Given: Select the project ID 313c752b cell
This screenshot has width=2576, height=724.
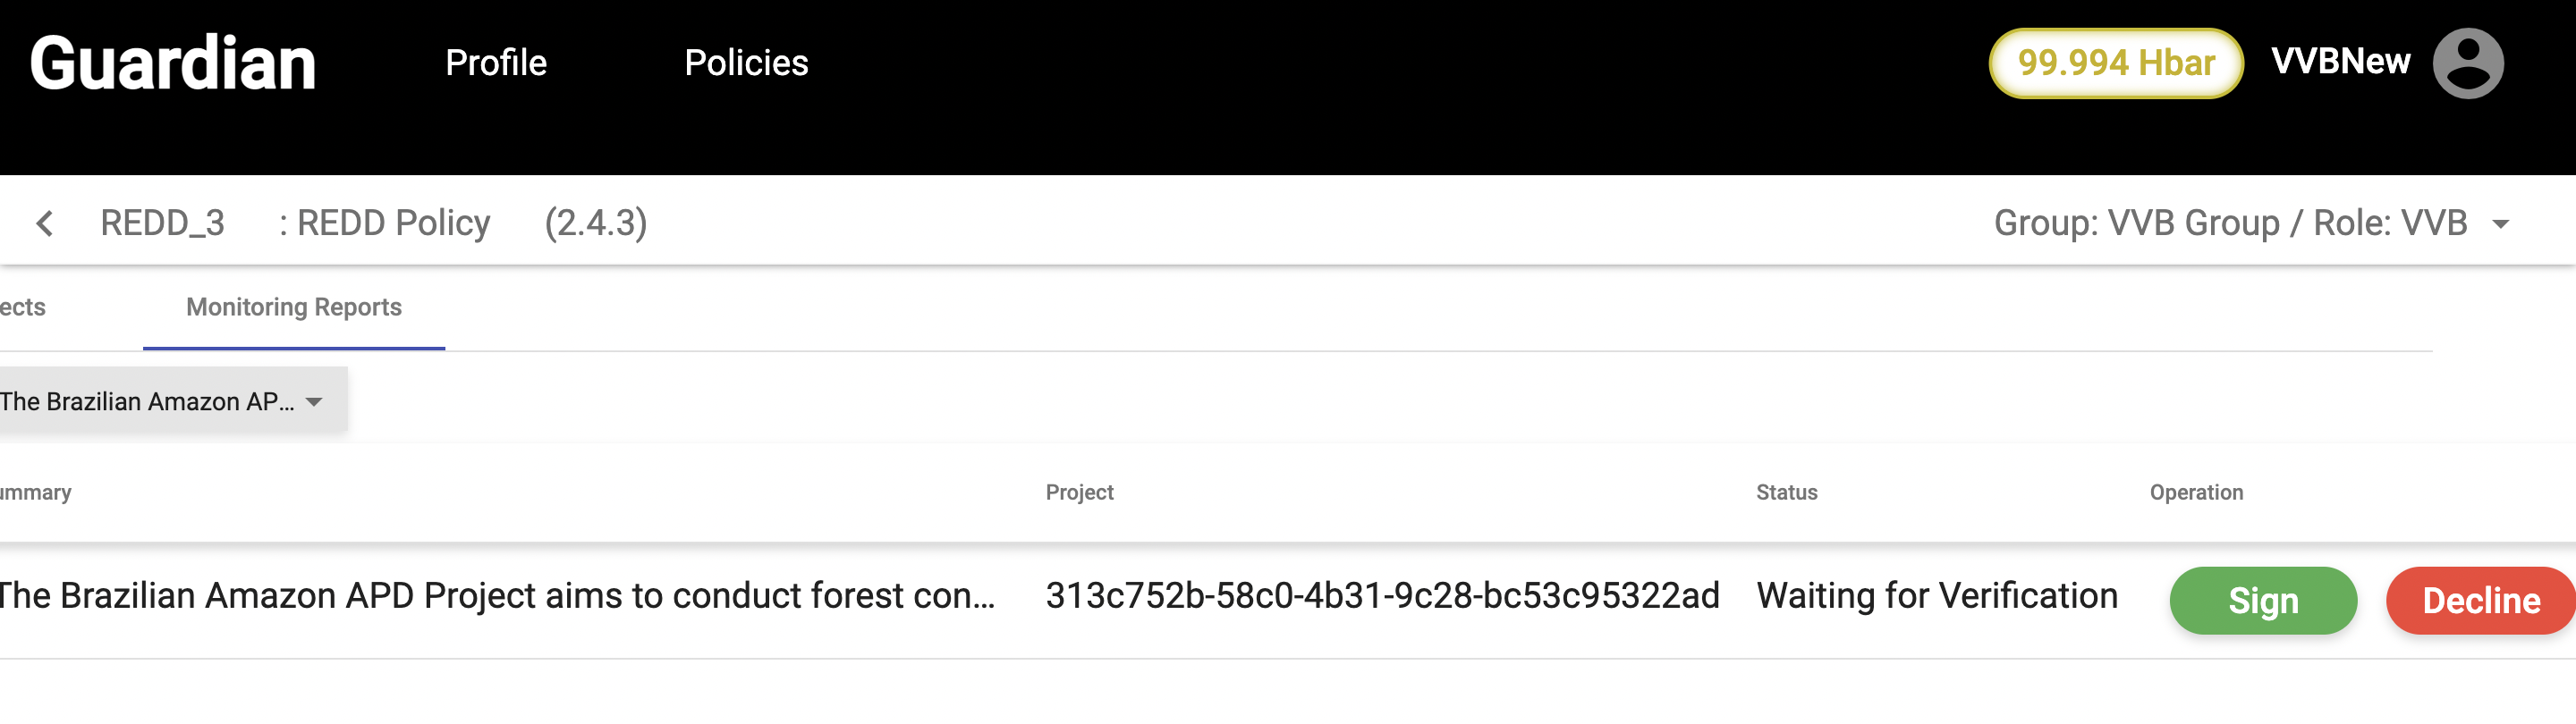Looking at the screenshot, I should coord(1382,596).
